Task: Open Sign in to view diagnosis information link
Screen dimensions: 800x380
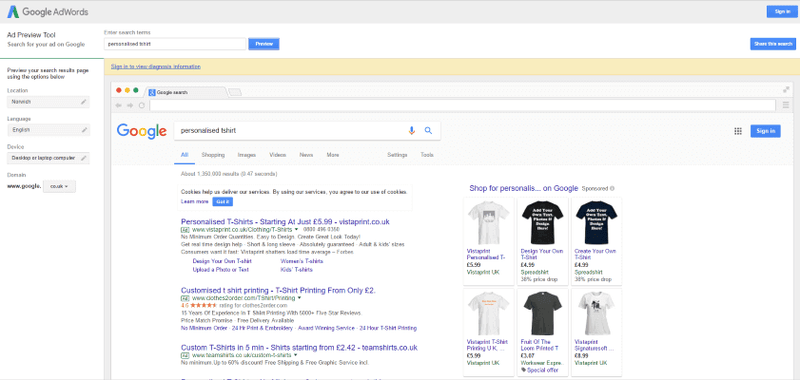Action: (x=156, y=66)
